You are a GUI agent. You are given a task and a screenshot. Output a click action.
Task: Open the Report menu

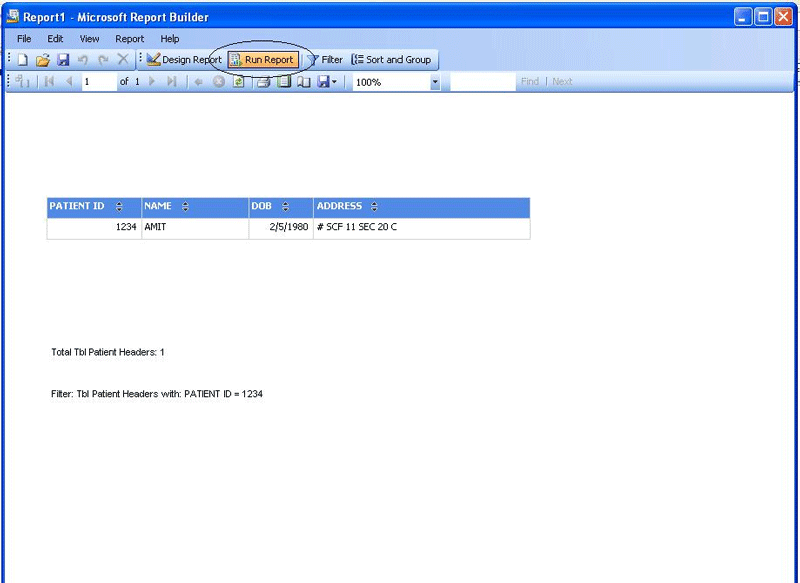(130, 39)
